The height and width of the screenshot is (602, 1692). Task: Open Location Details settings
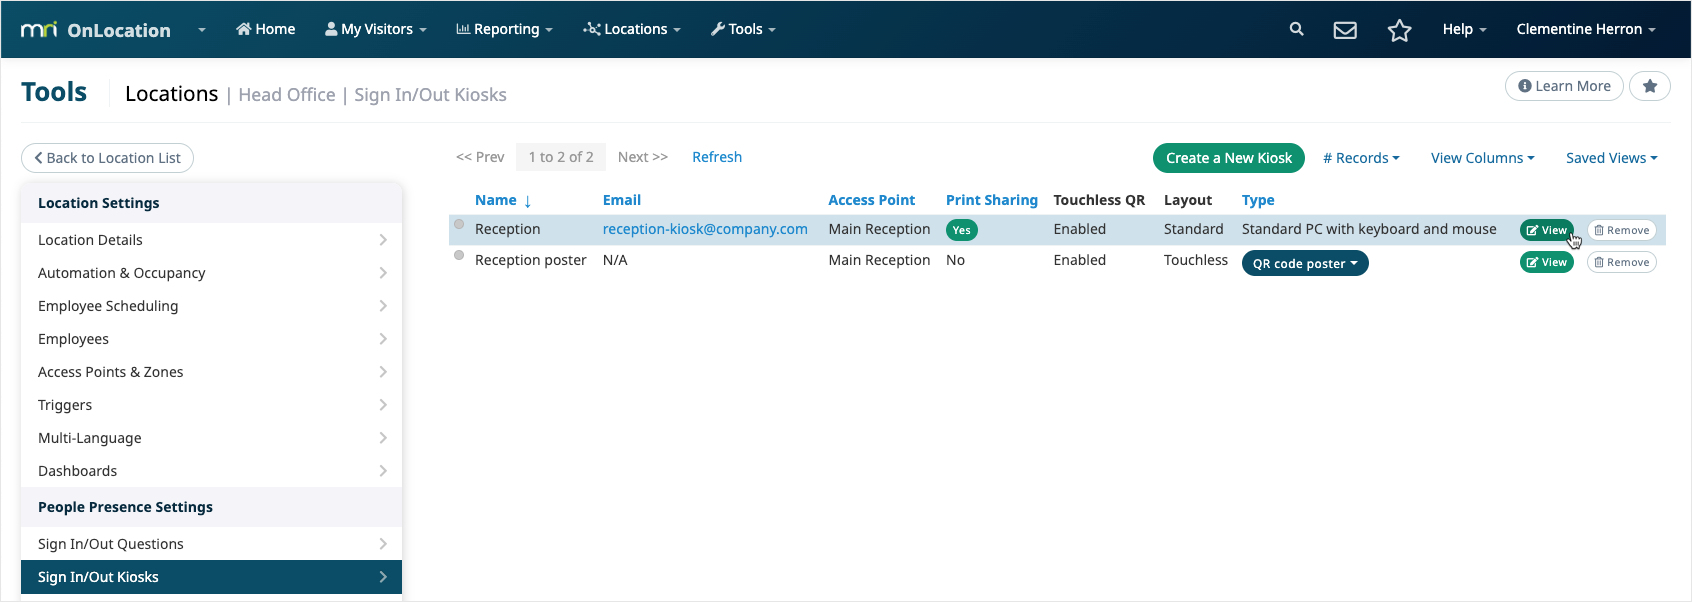point(211,240)
